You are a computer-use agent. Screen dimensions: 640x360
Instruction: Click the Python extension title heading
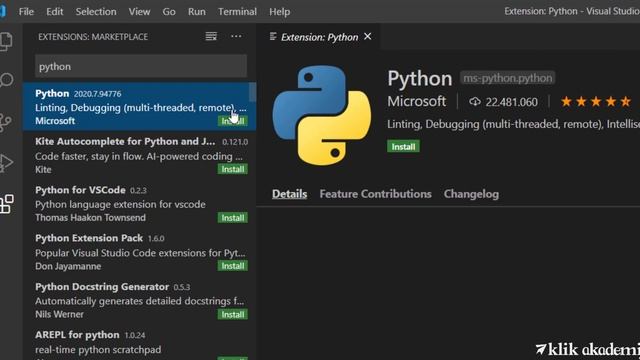(x=420, y=78)
